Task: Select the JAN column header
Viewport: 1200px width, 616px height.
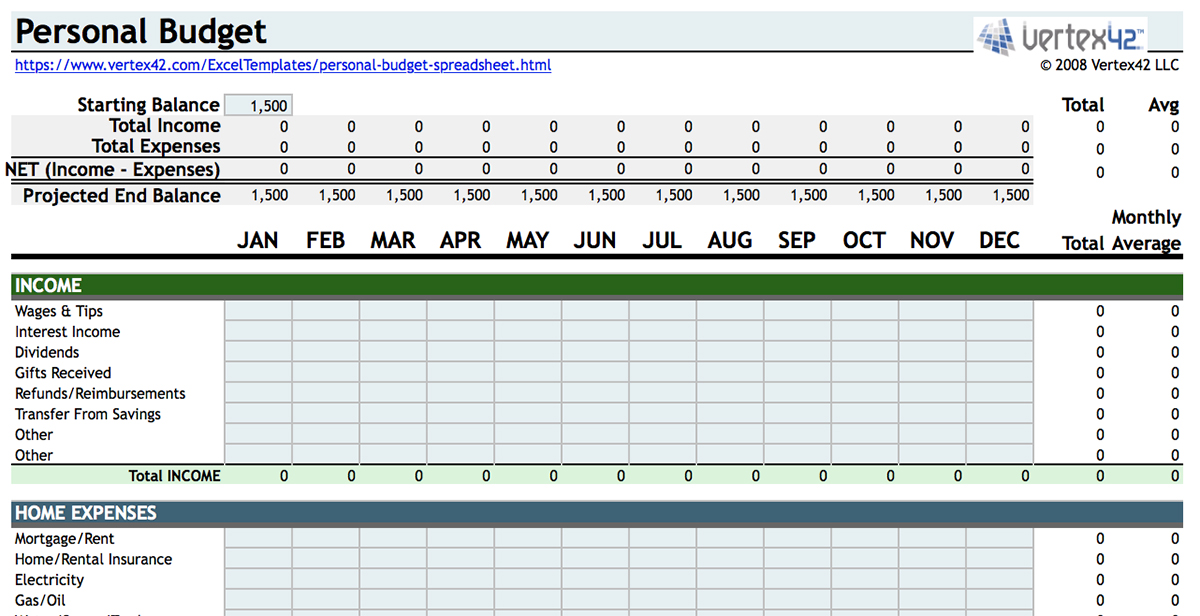Action: click(x=258, y=240)
